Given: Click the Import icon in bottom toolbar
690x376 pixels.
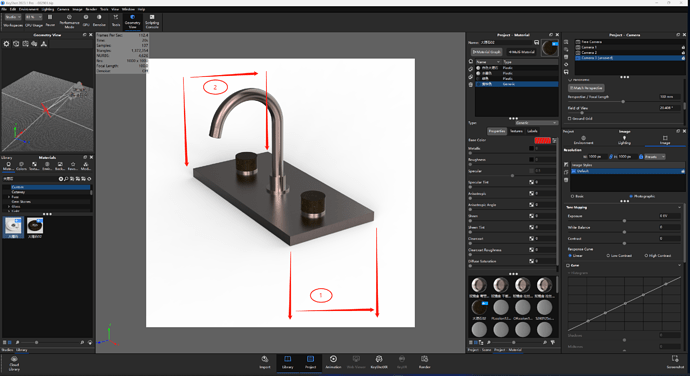Looking at the screenshot, I should tap(265, 362).
